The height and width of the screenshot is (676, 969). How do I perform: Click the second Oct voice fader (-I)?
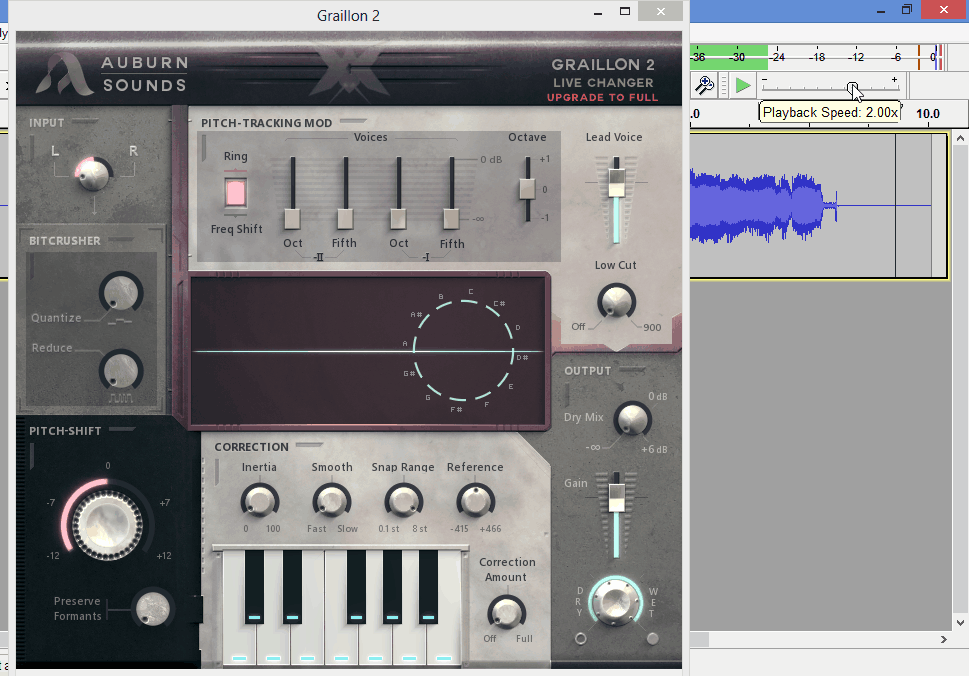[398, 218]
